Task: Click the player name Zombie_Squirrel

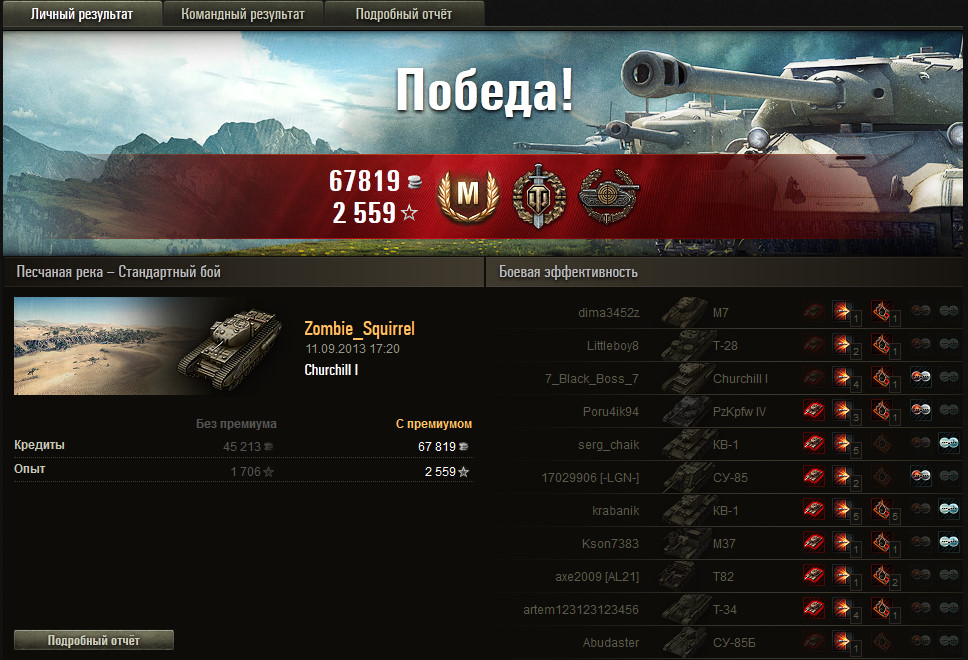Action: [x=359, y=328]
